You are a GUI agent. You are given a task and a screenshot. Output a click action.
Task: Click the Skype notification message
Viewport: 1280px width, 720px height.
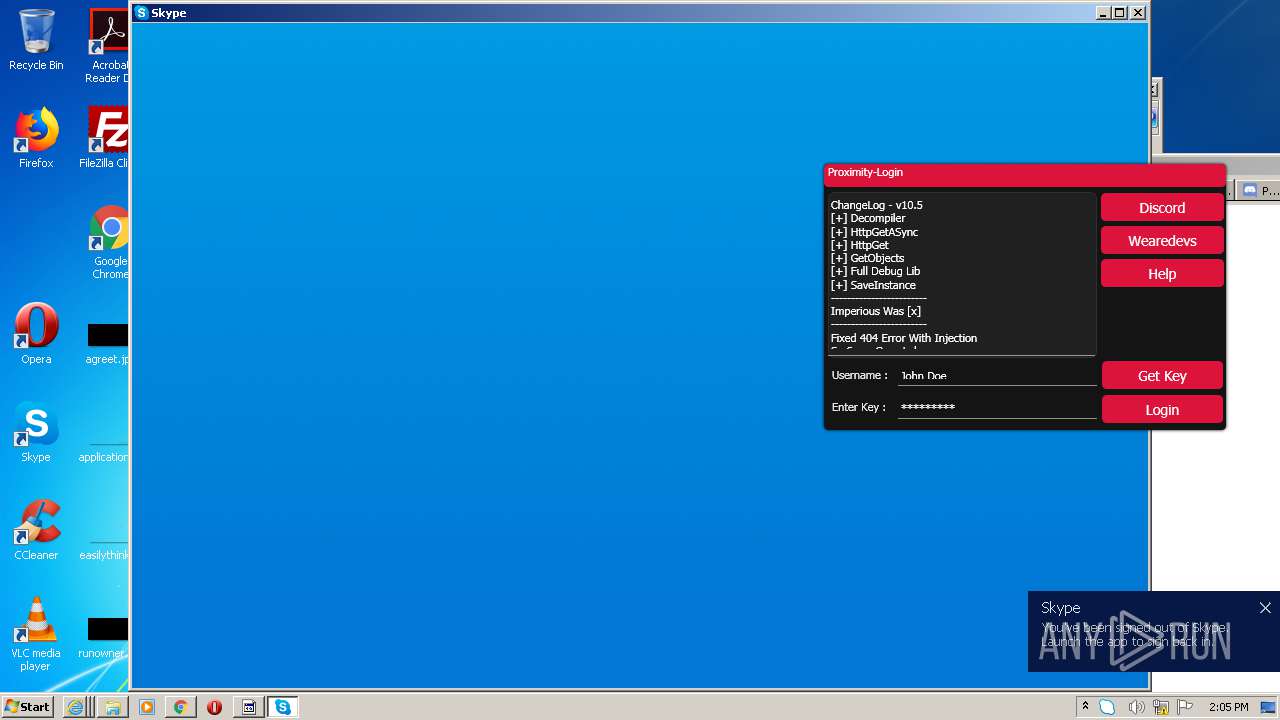1133,634
